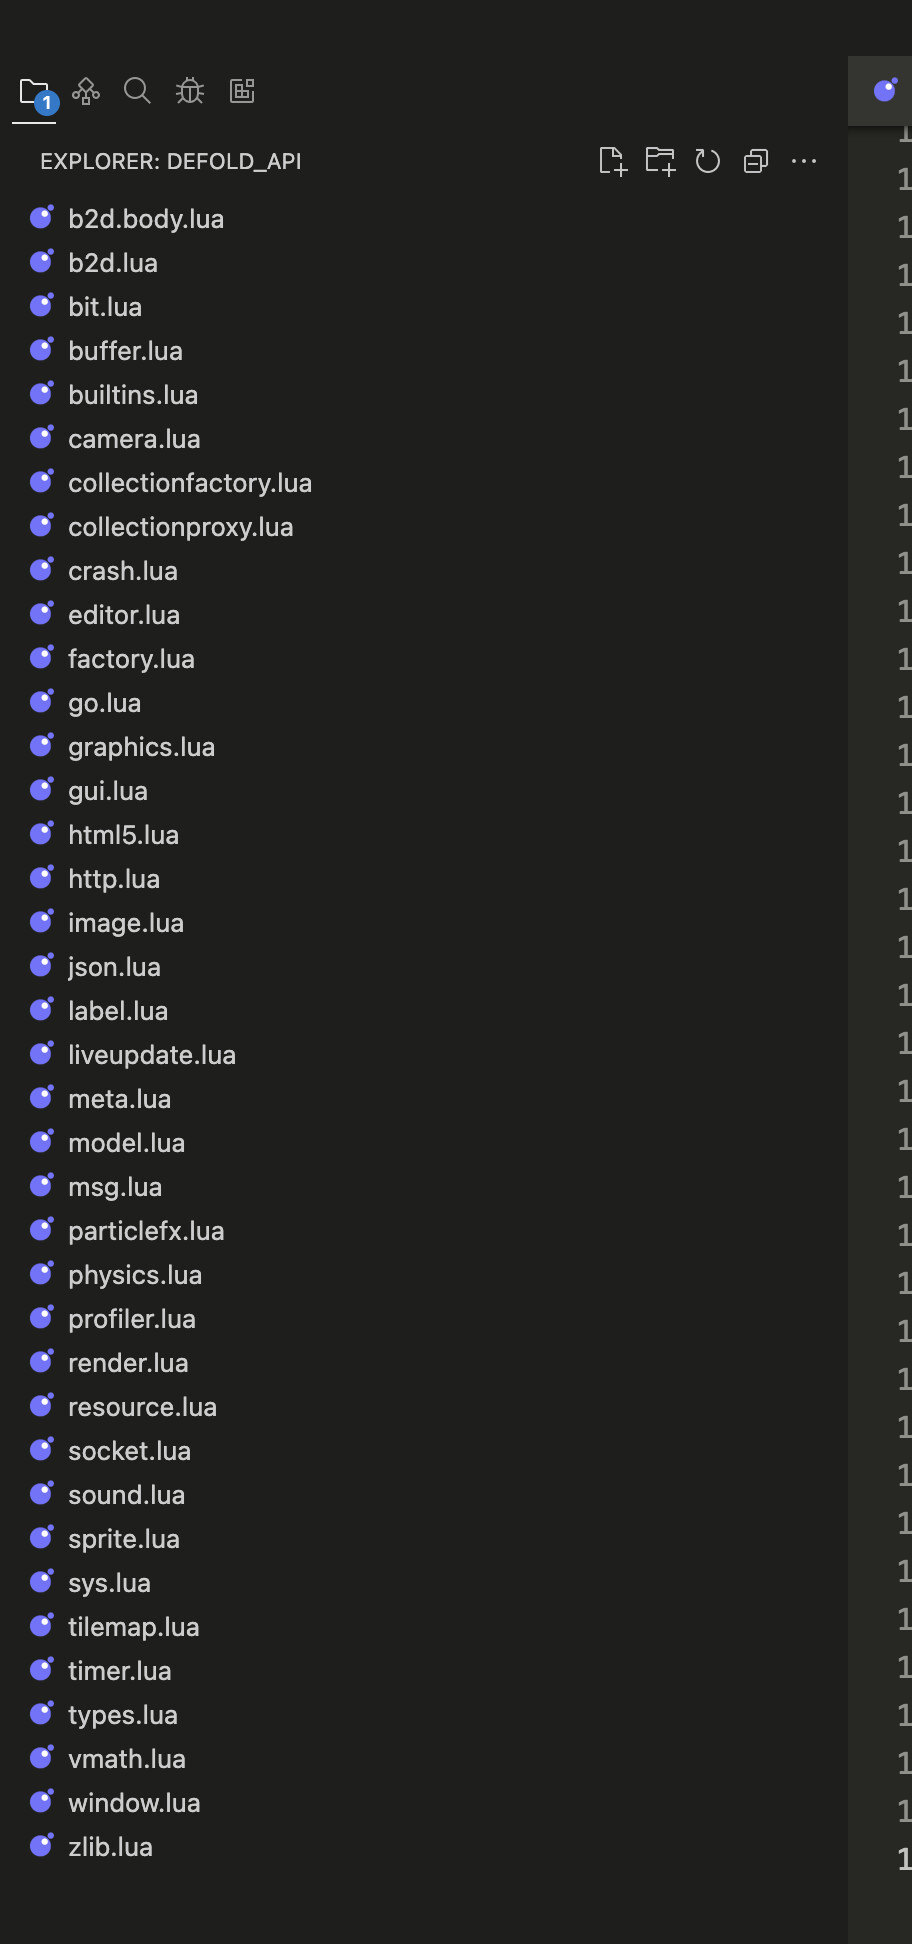Open explorer More Actions ellipsis menu
Screen dimensions: 912x1944
804,161
